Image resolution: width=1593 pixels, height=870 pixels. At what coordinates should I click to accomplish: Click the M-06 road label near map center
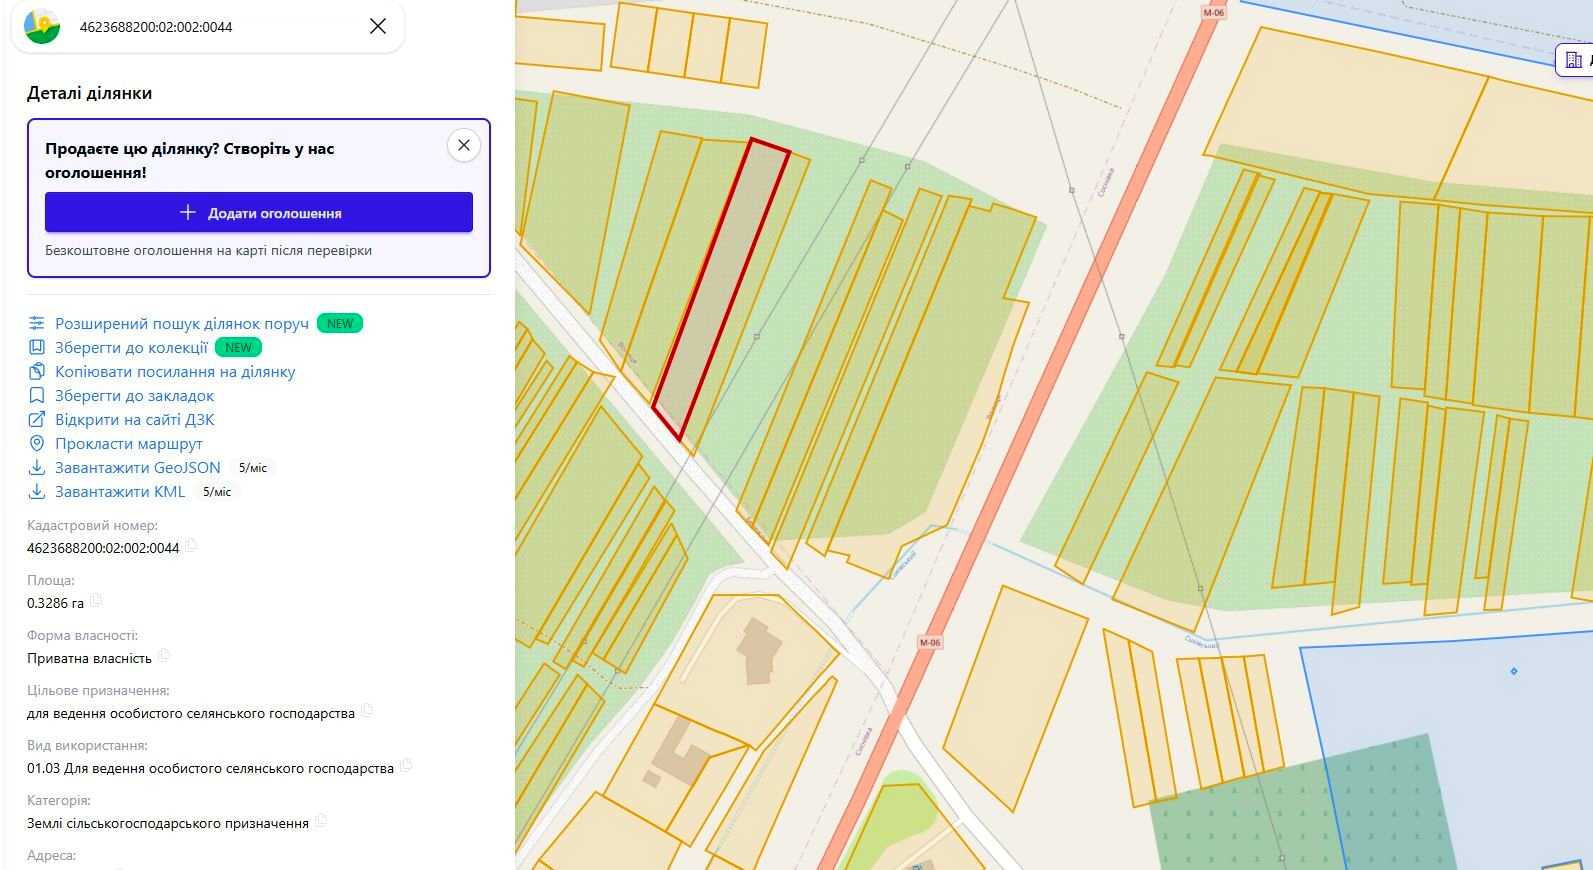coord(930,642)
